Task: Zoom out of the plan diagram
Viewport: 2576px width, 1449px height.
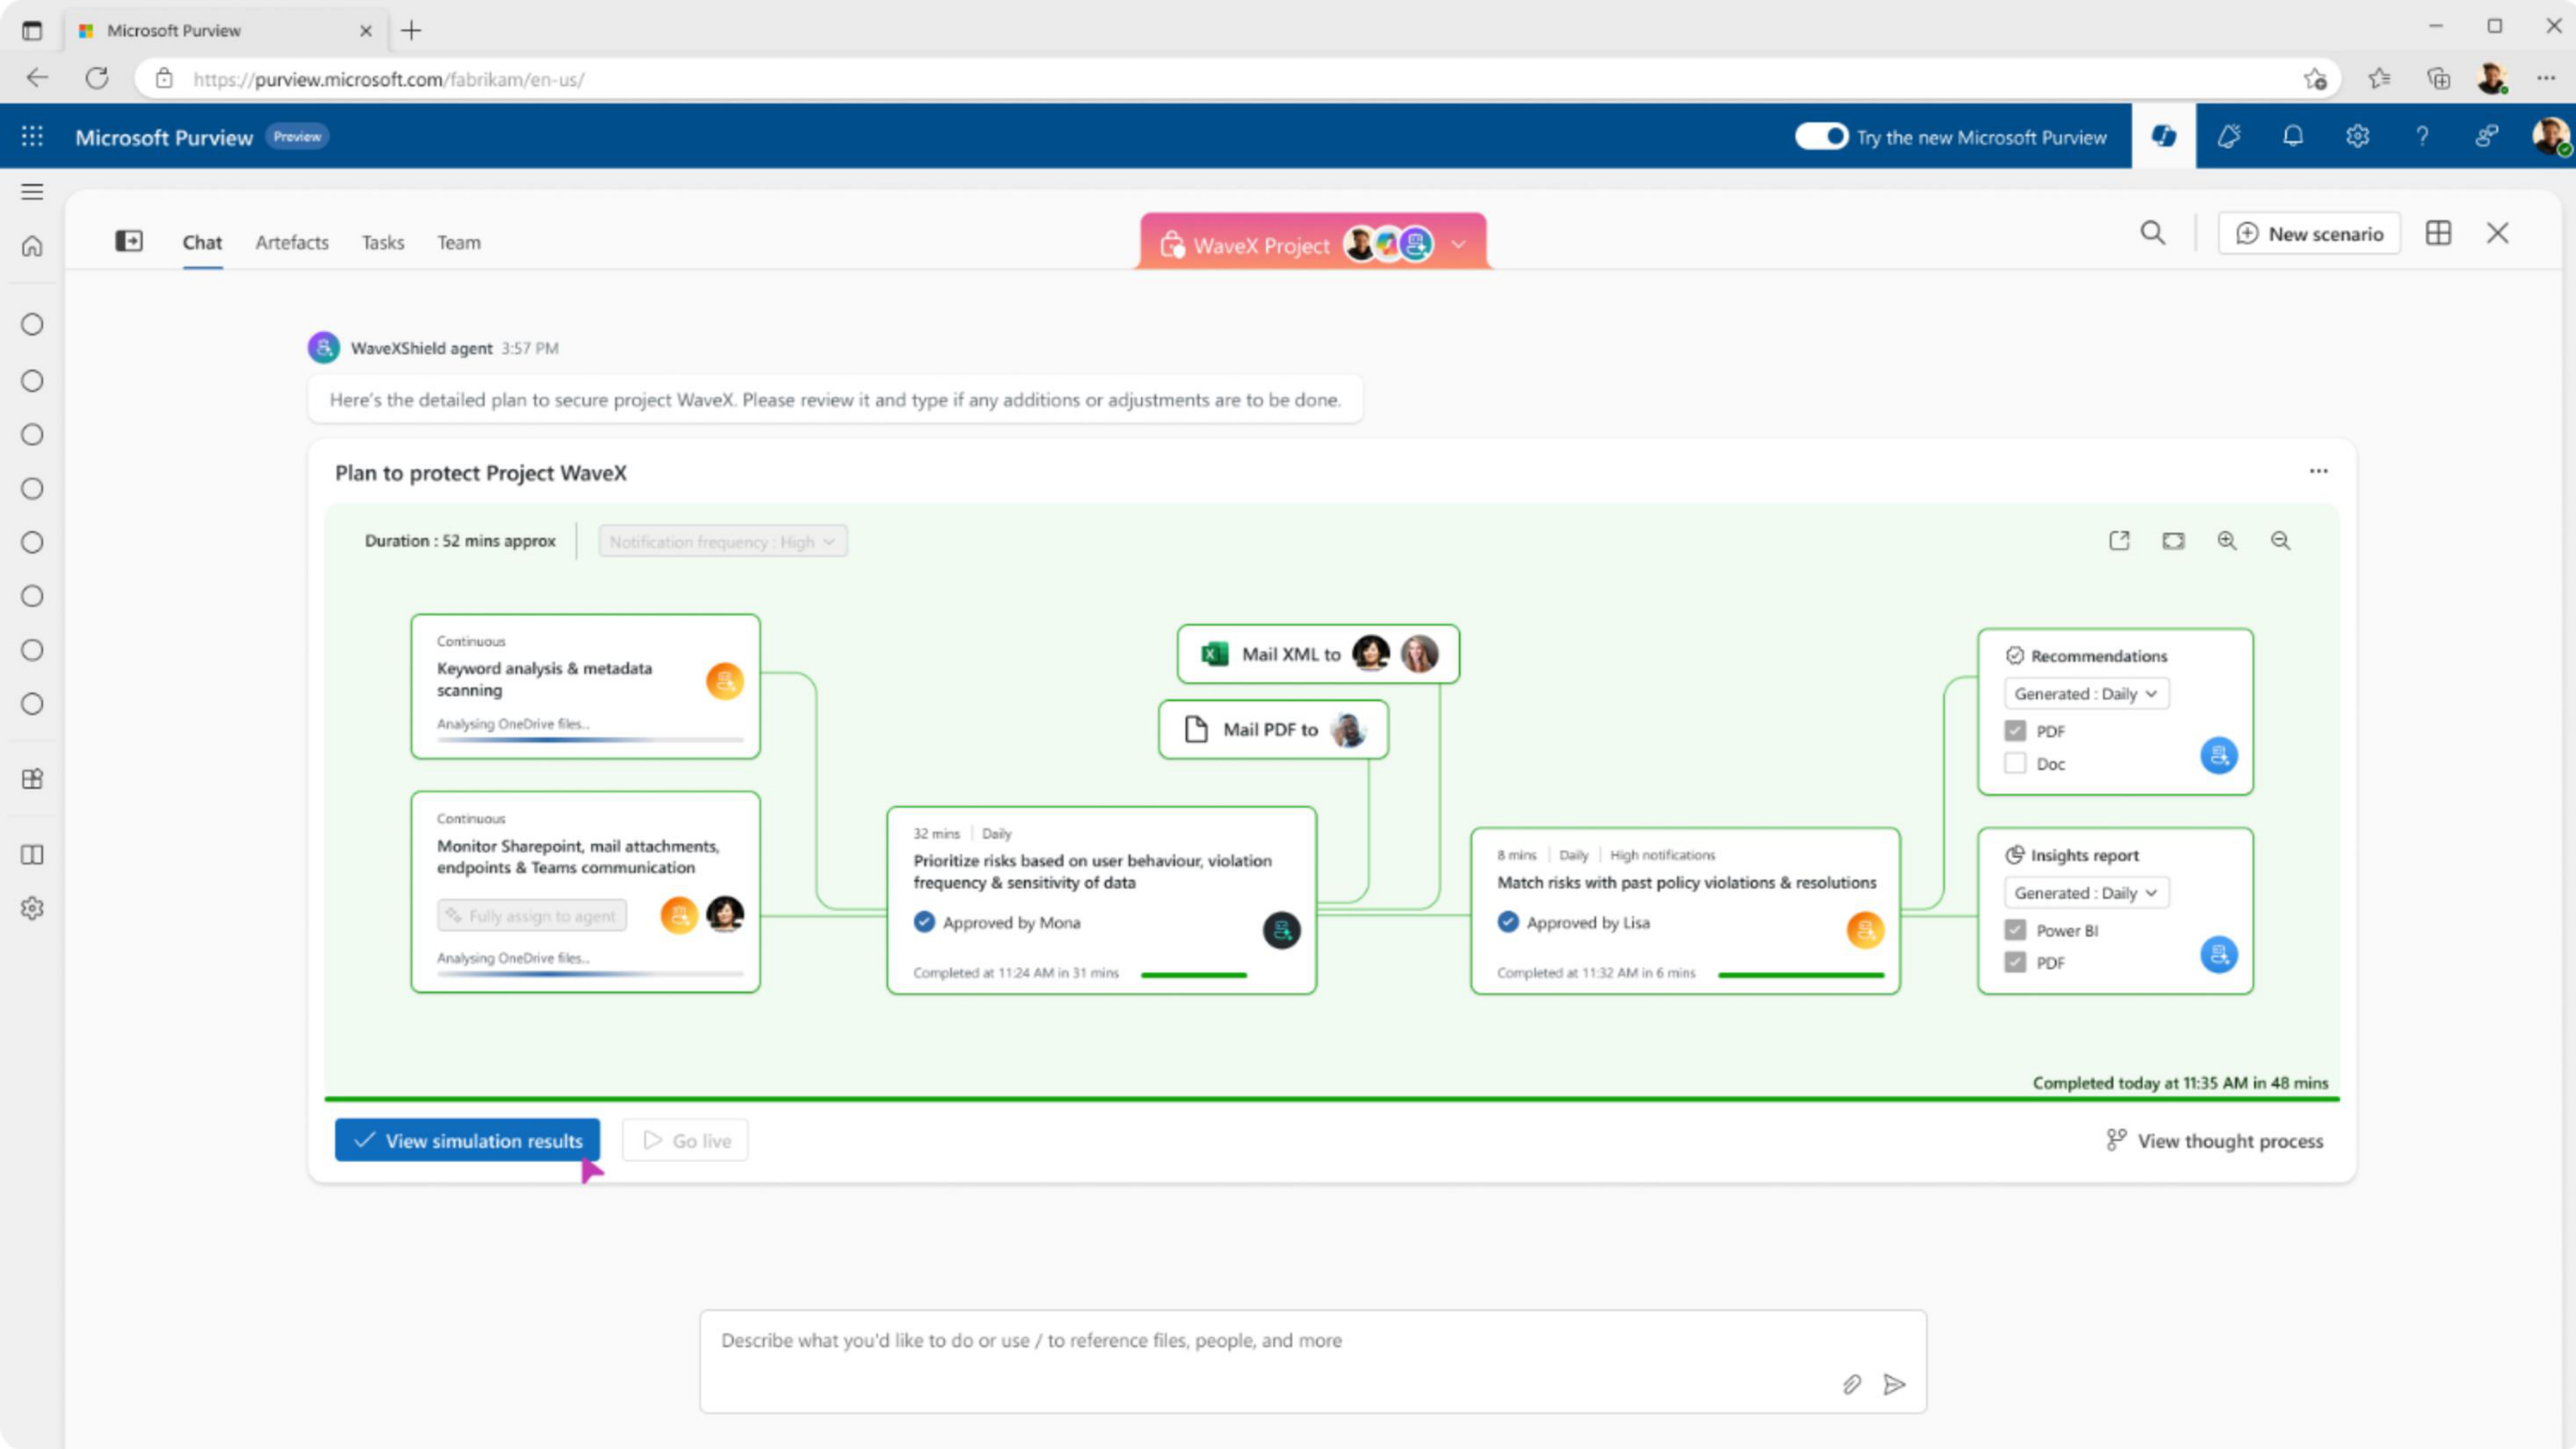Action: (2280, 541)
